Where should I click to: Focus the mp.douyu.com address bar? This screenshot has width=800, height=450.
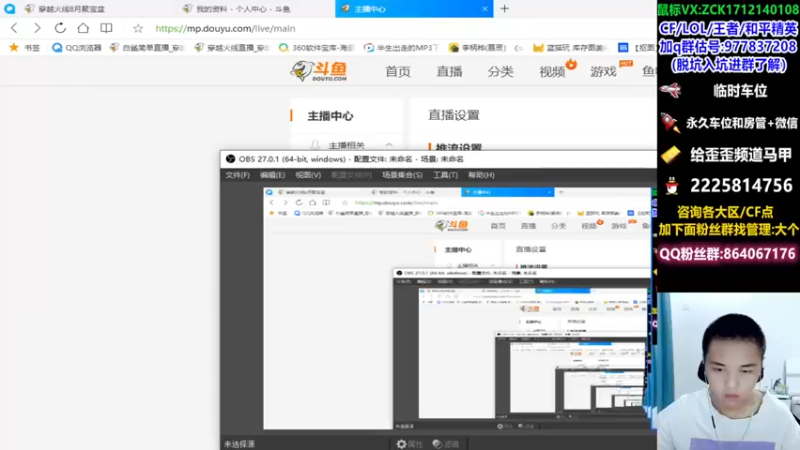tap(225, 29)
